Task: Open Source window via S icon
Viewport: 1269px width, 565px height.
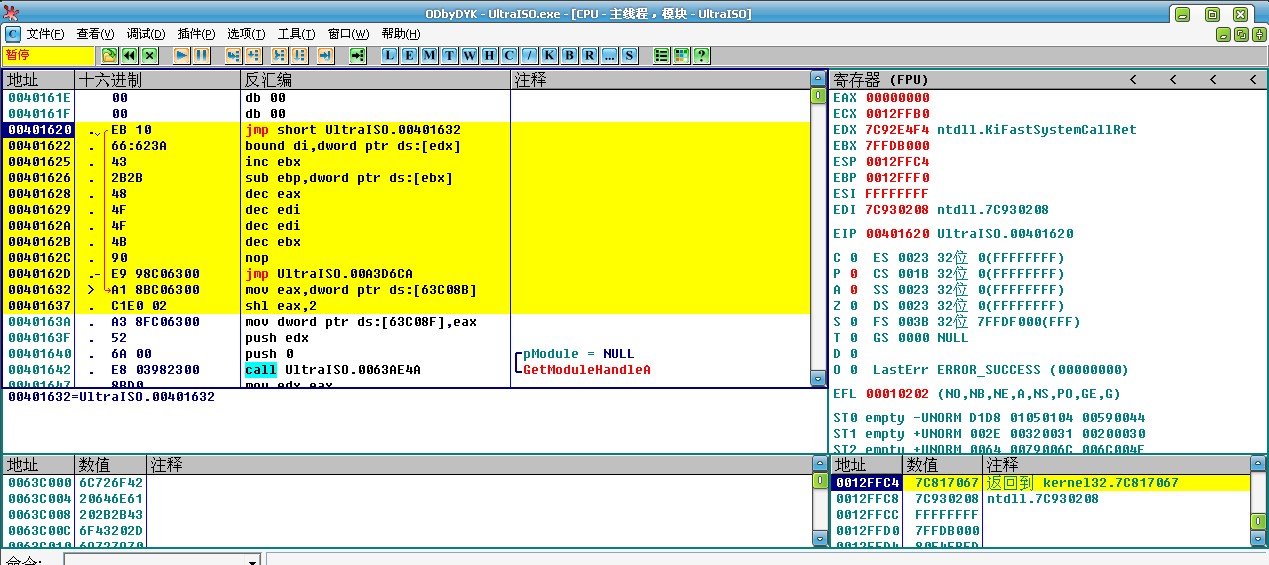Action: 629,55
